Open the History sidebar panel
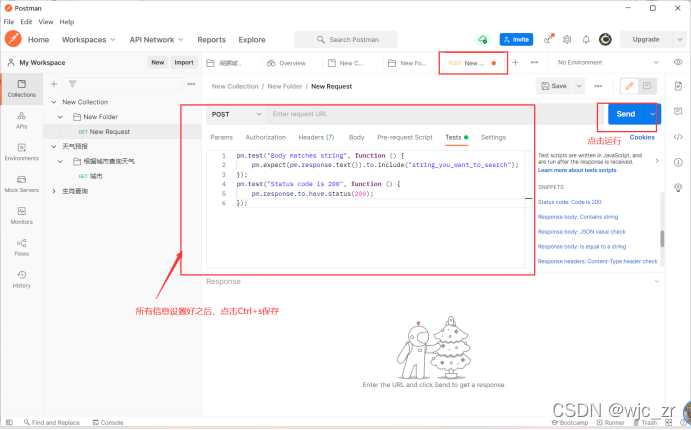 click(21, 279)
